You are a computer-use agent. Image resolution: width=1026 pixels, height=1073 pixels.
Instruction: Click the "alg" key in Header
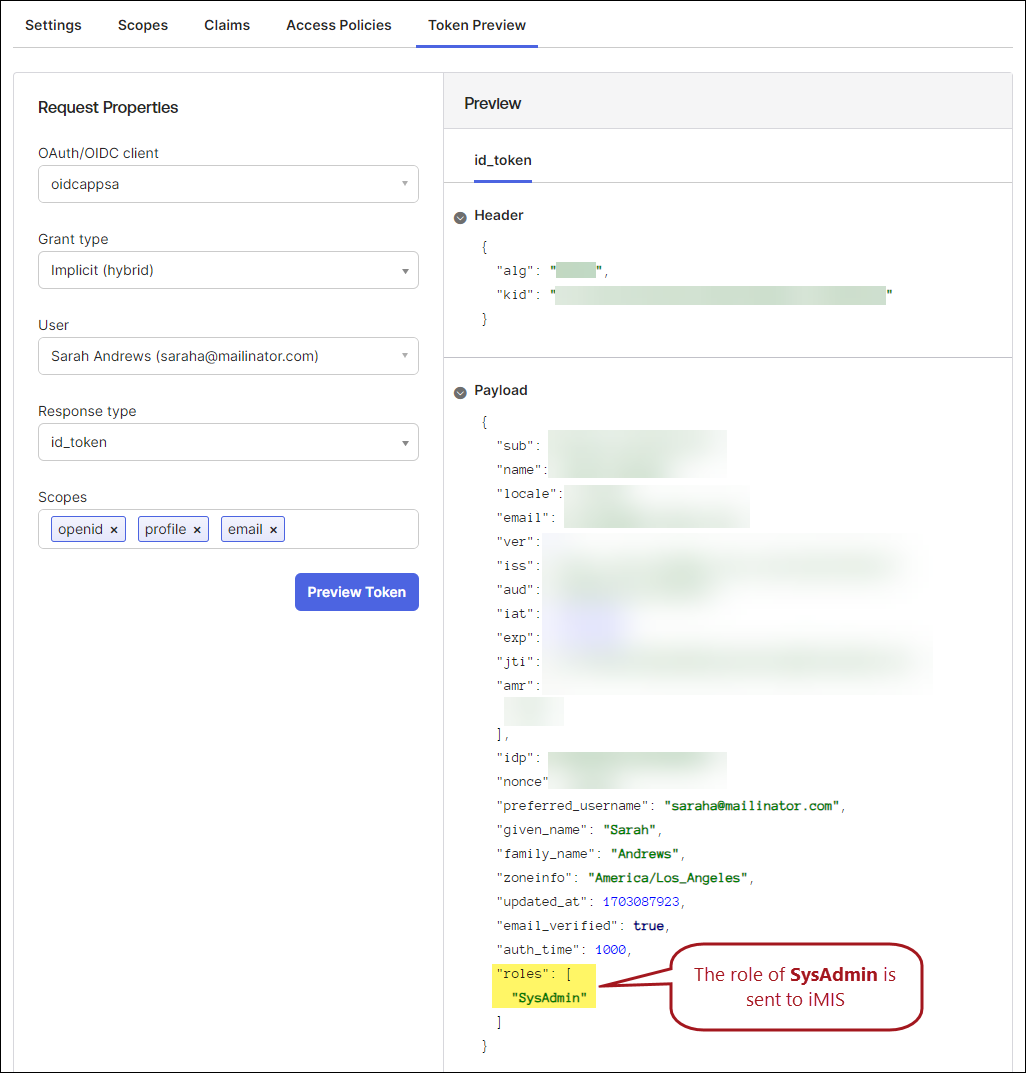coord(515,271)
